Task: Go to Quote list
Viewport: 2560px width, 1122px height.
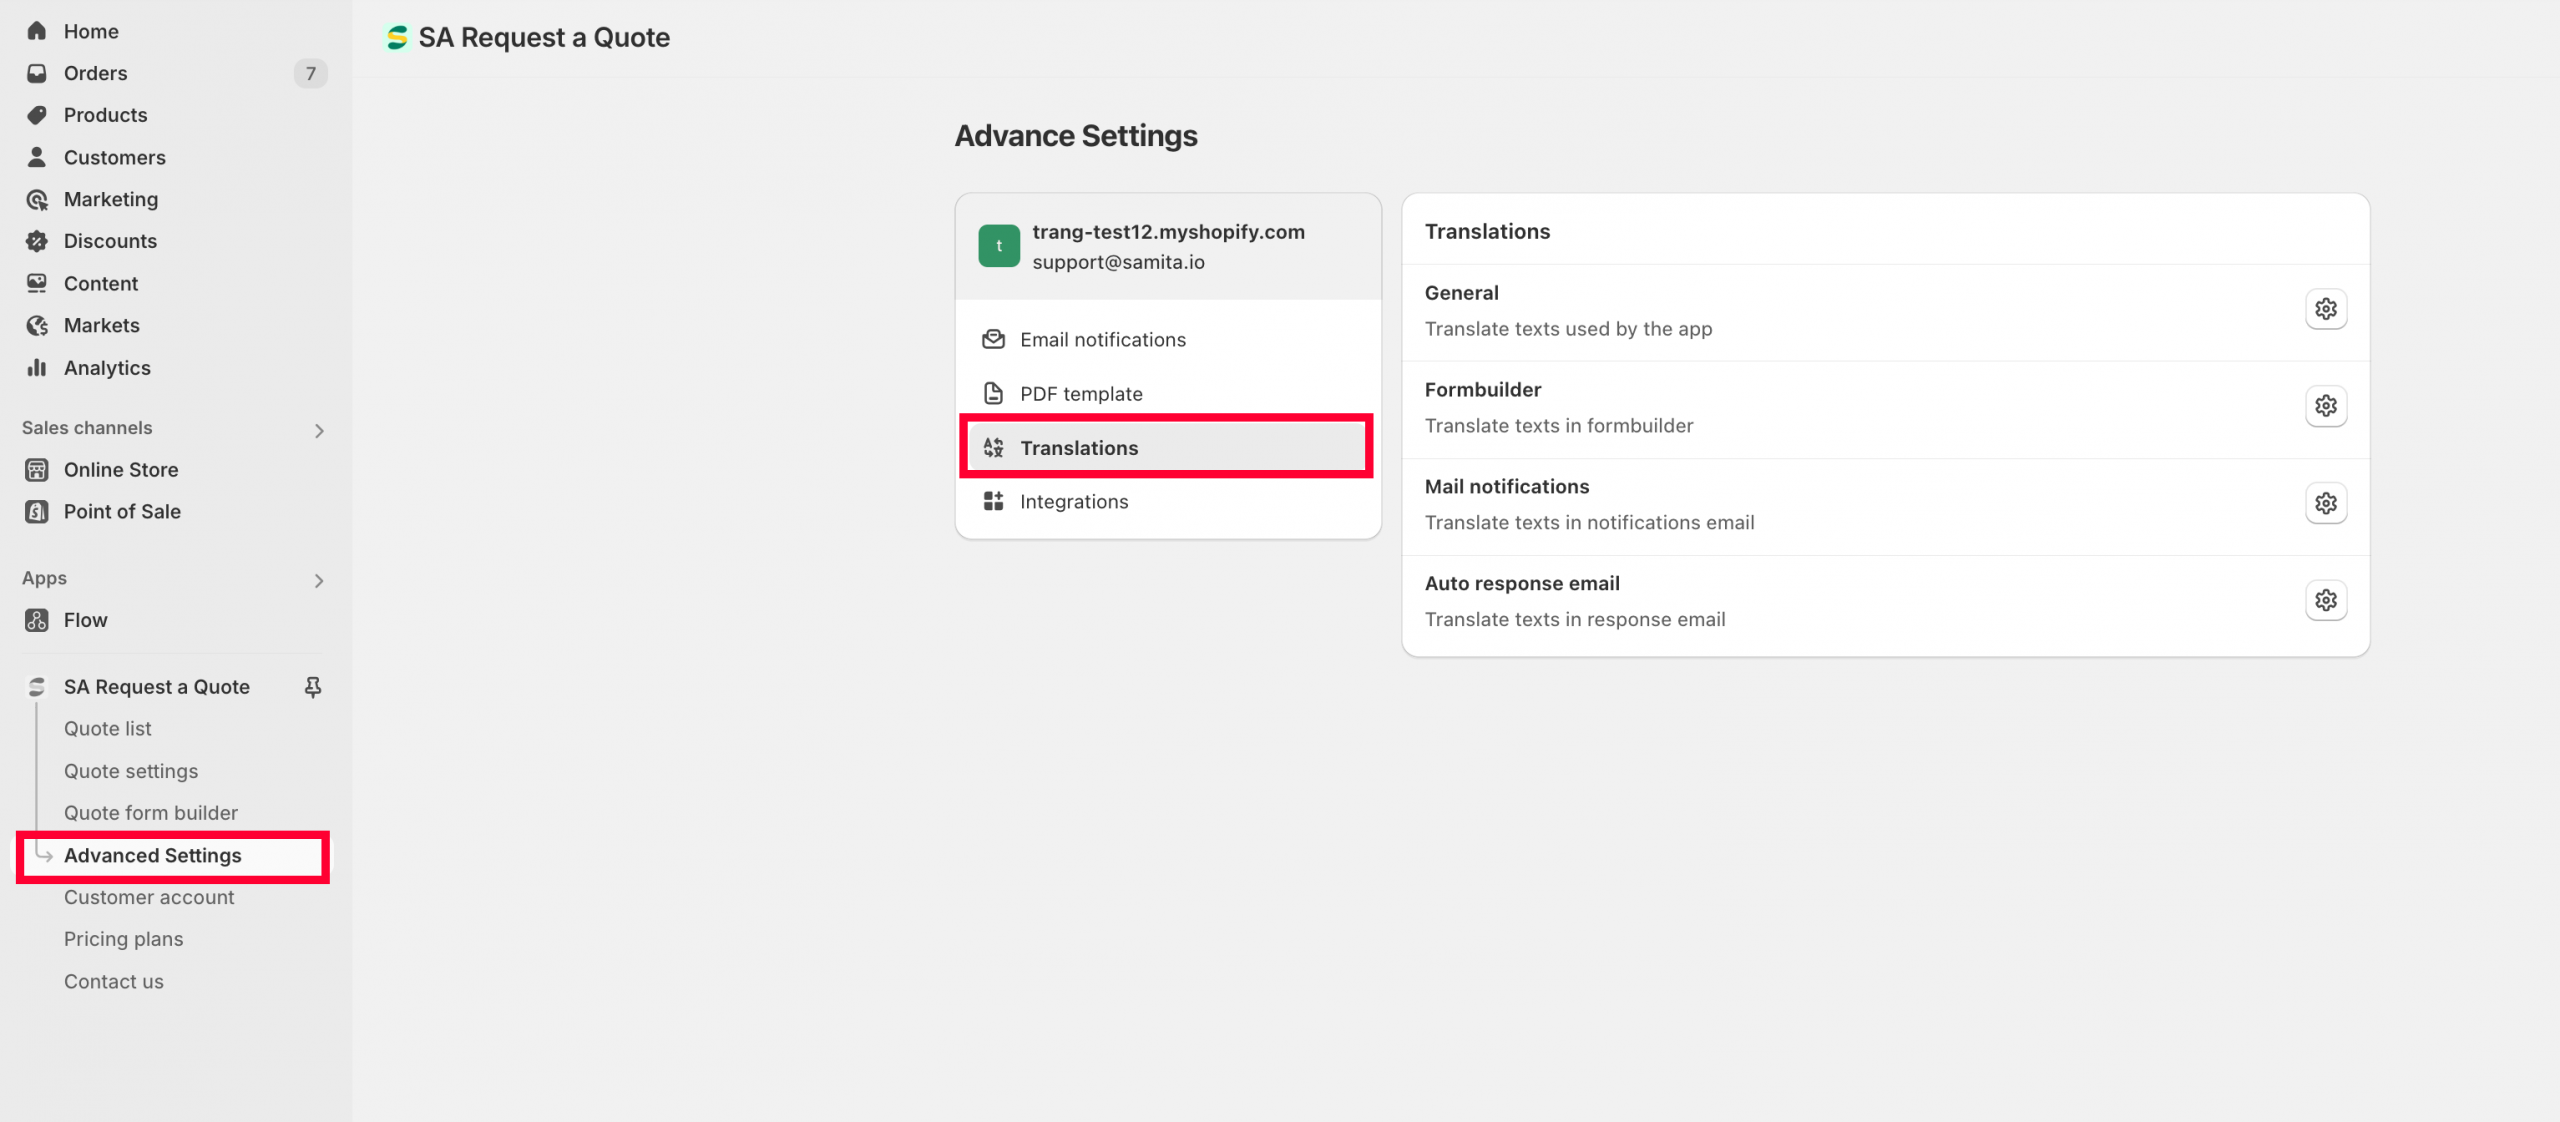Action: (108, 729)
